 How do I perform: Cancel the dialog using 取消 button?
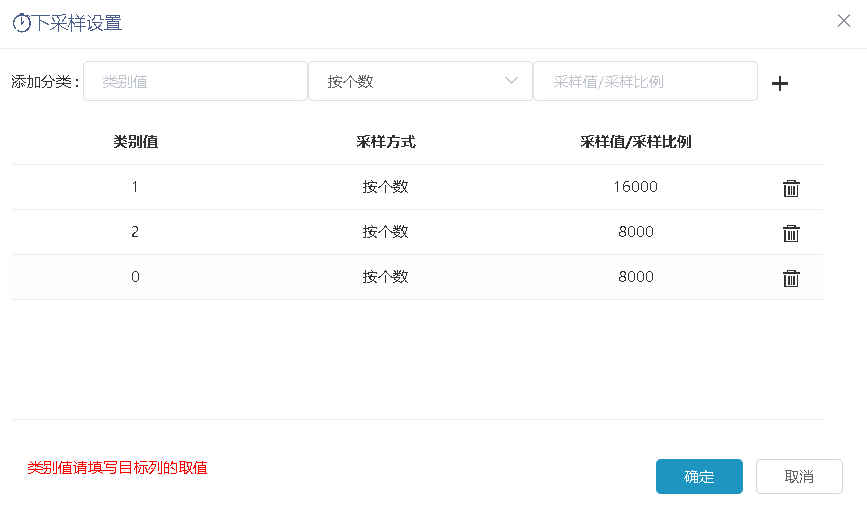(x=799, y=477)
